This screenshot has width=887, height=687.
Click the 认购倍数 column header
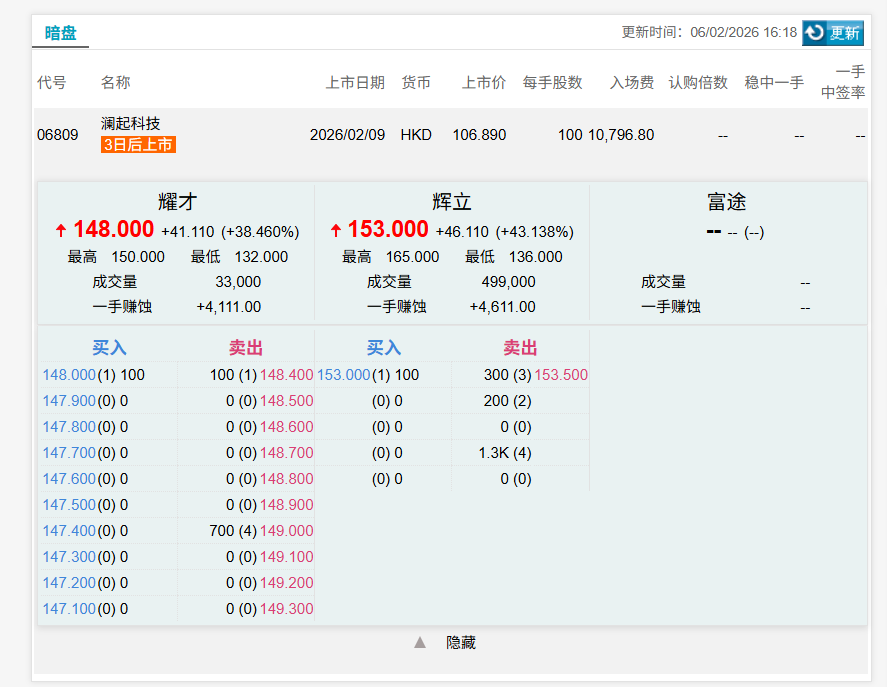698,82
